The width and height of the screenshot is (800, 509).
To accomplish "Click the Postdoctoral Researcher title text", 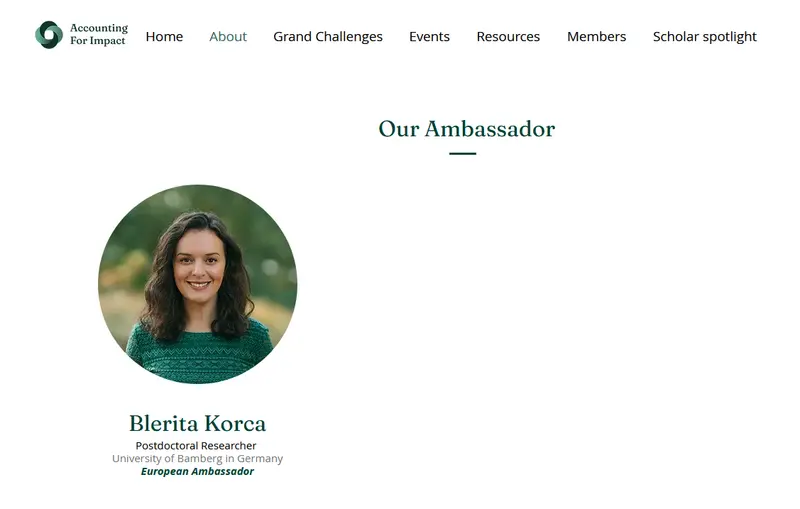I will [196, 446].
